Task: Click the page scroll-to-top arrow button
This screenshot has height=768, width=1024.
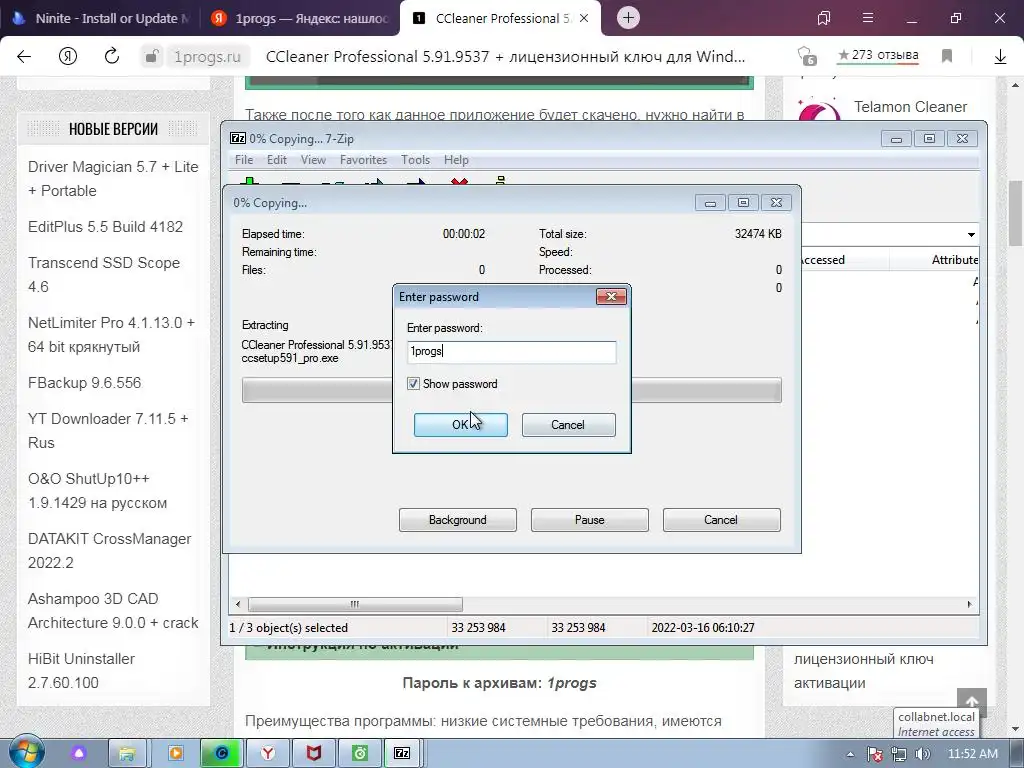Action: tap(972, 701)
